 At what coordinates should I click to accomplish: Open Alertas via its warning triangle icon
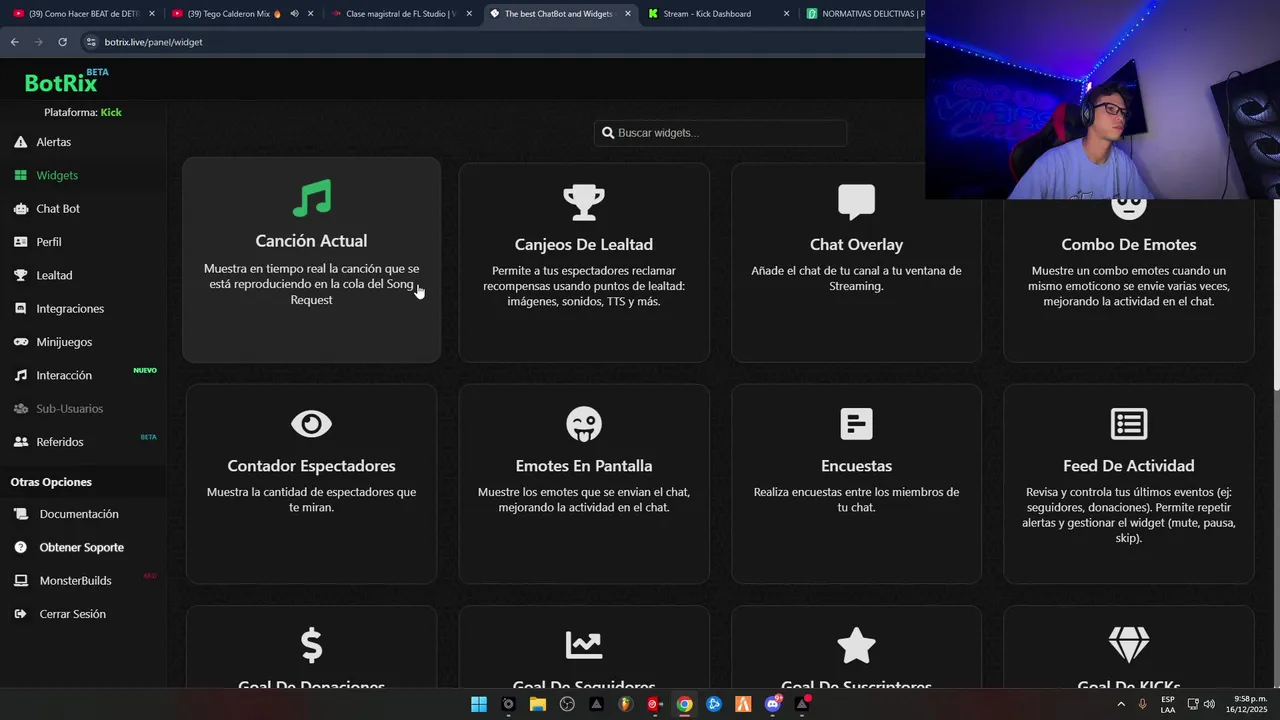coord(20,142)
